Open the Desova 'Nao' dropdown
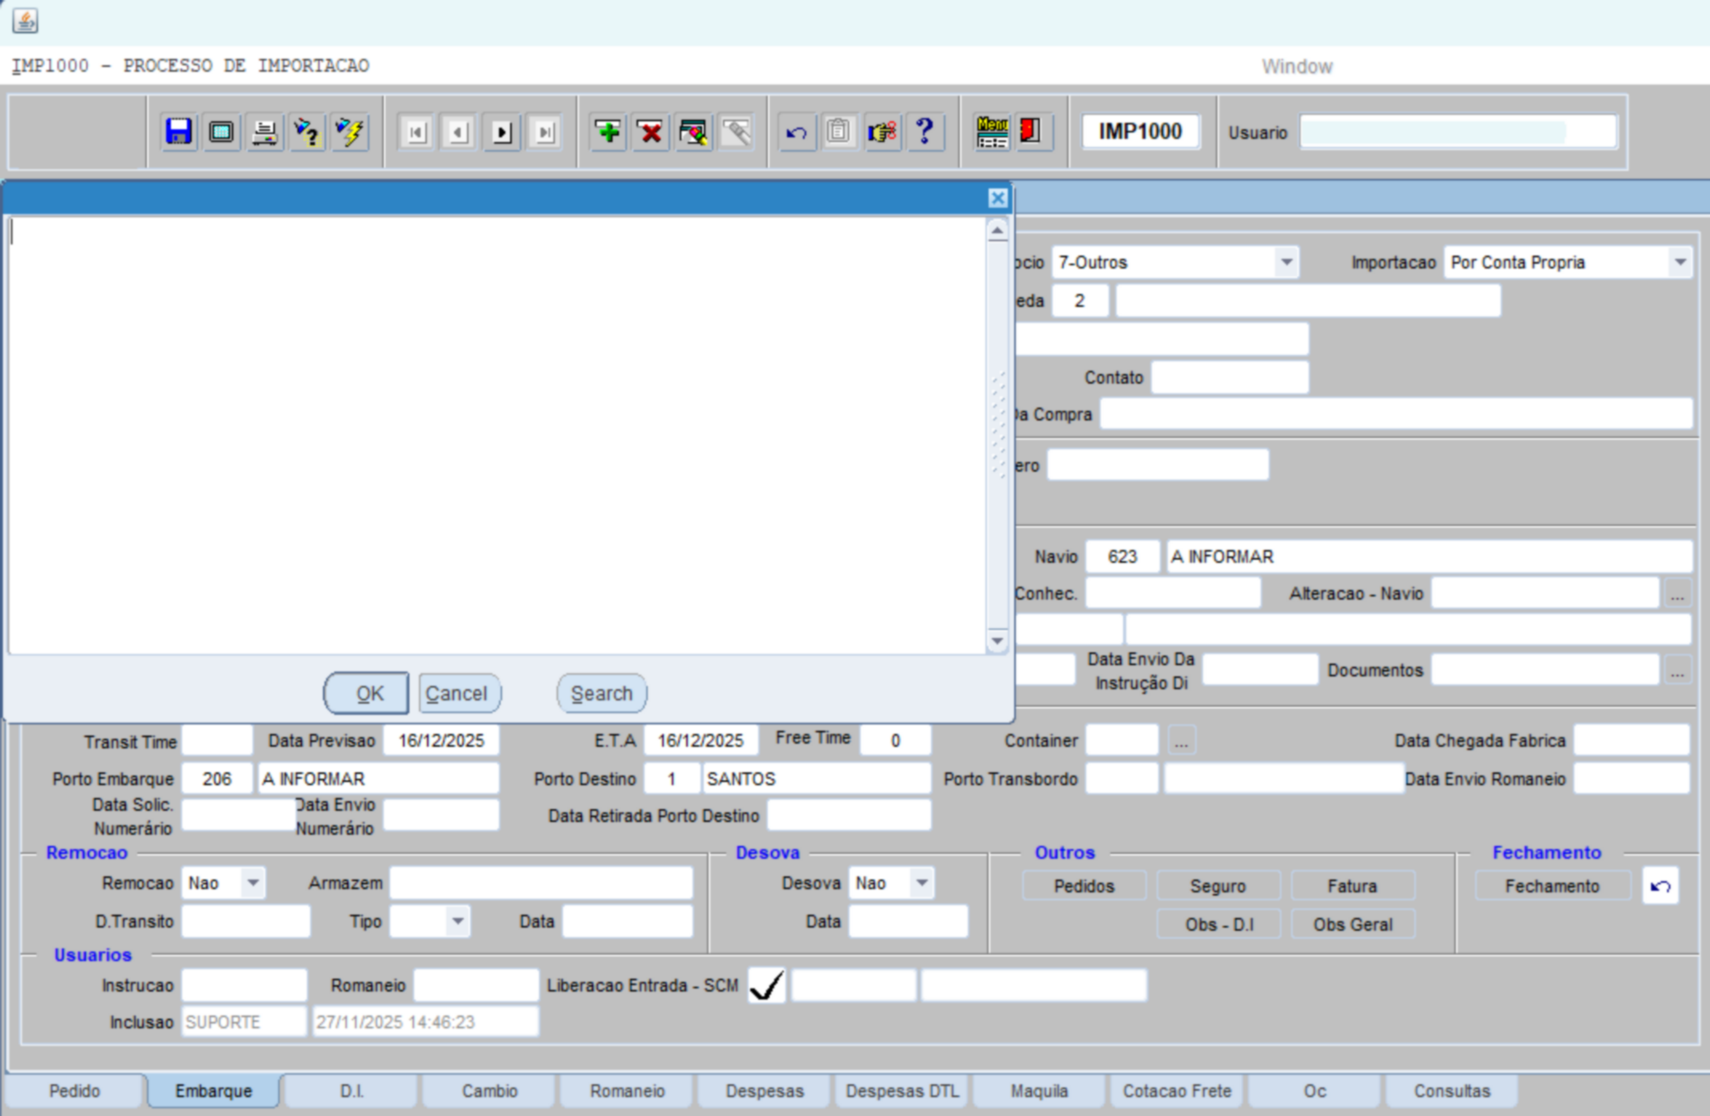This screenshot has height=1116, width=1710. [x=921, y=883]
